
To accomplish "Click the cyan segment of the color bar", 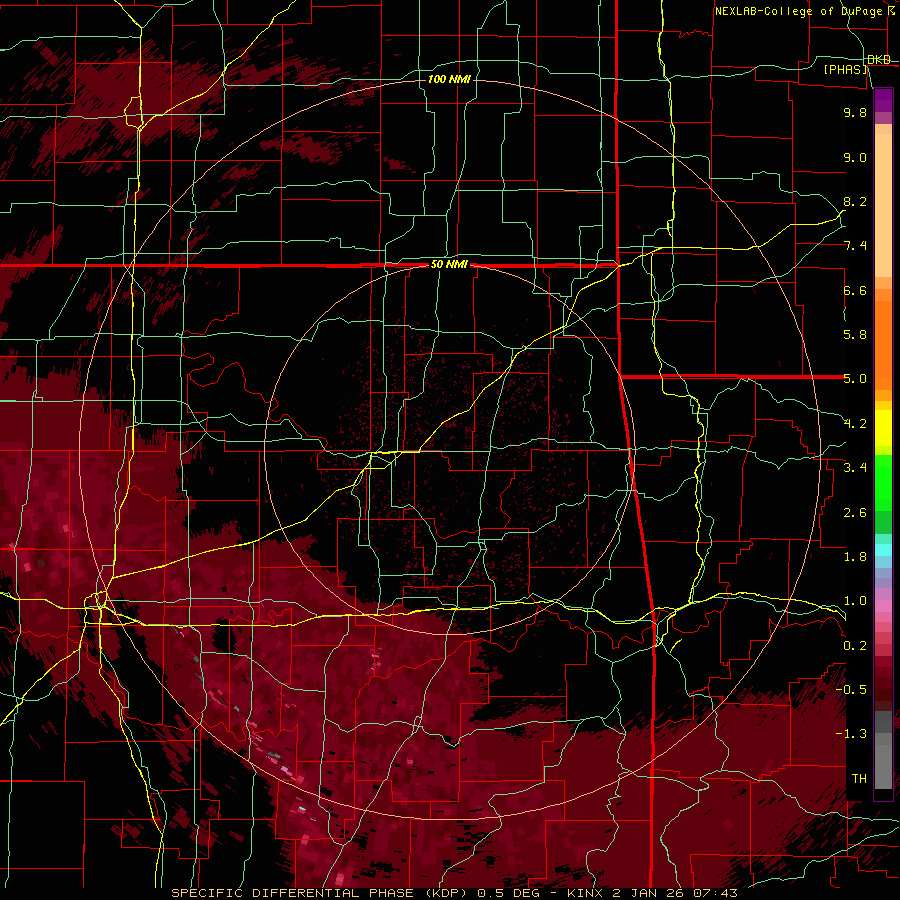I will tap(883, 550).
